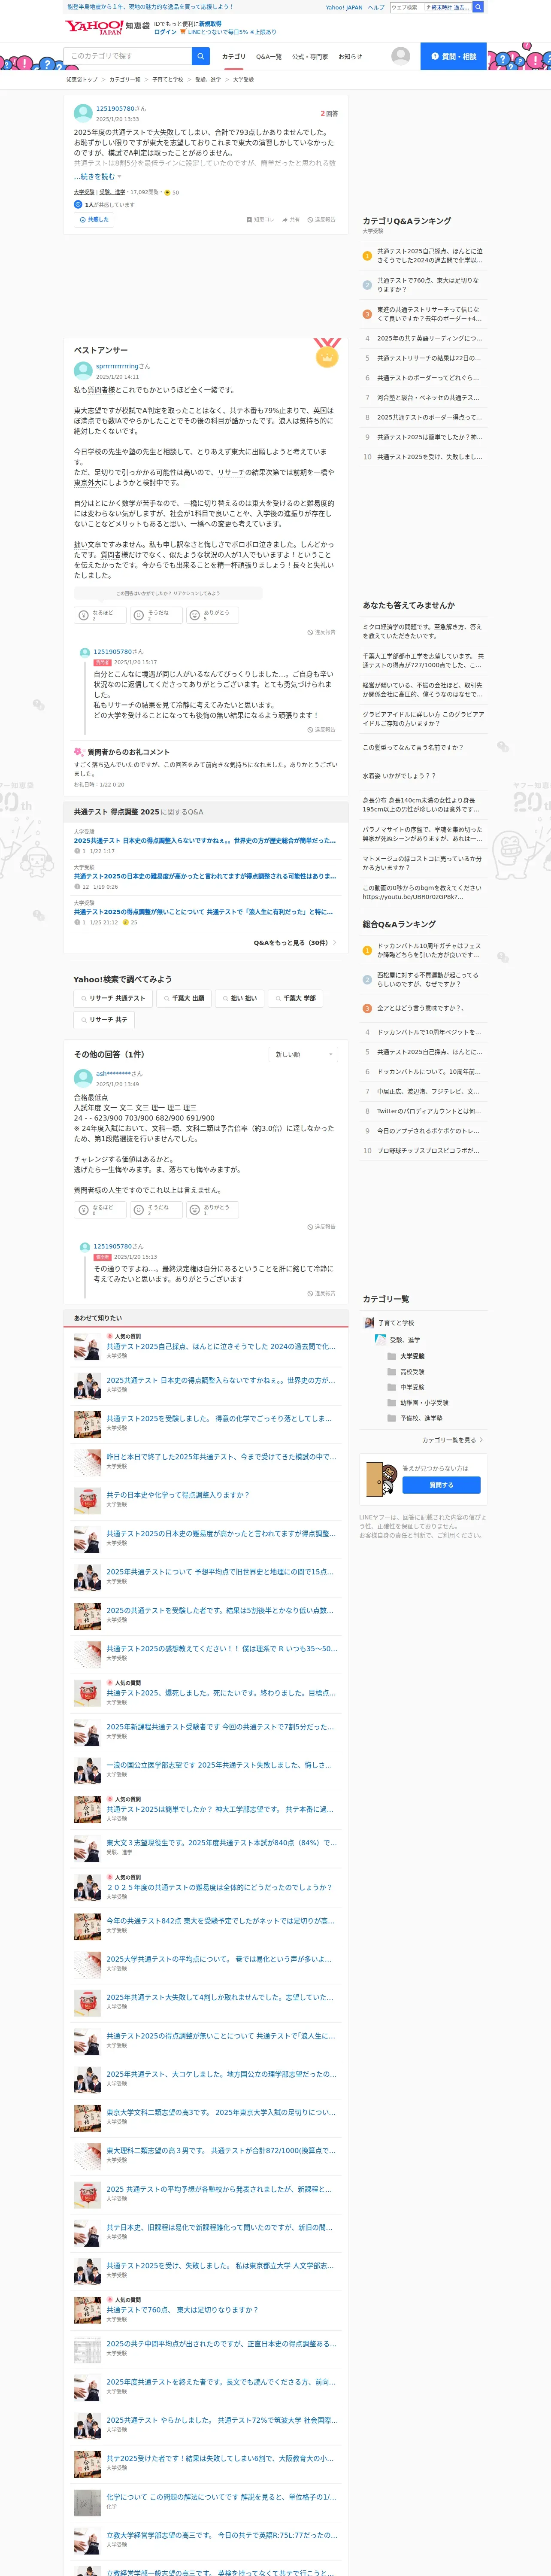Open 予備校、進学塾 folder in category list
The width and height of the screenshot is (551, 2576).
[x=414, y=1418]
